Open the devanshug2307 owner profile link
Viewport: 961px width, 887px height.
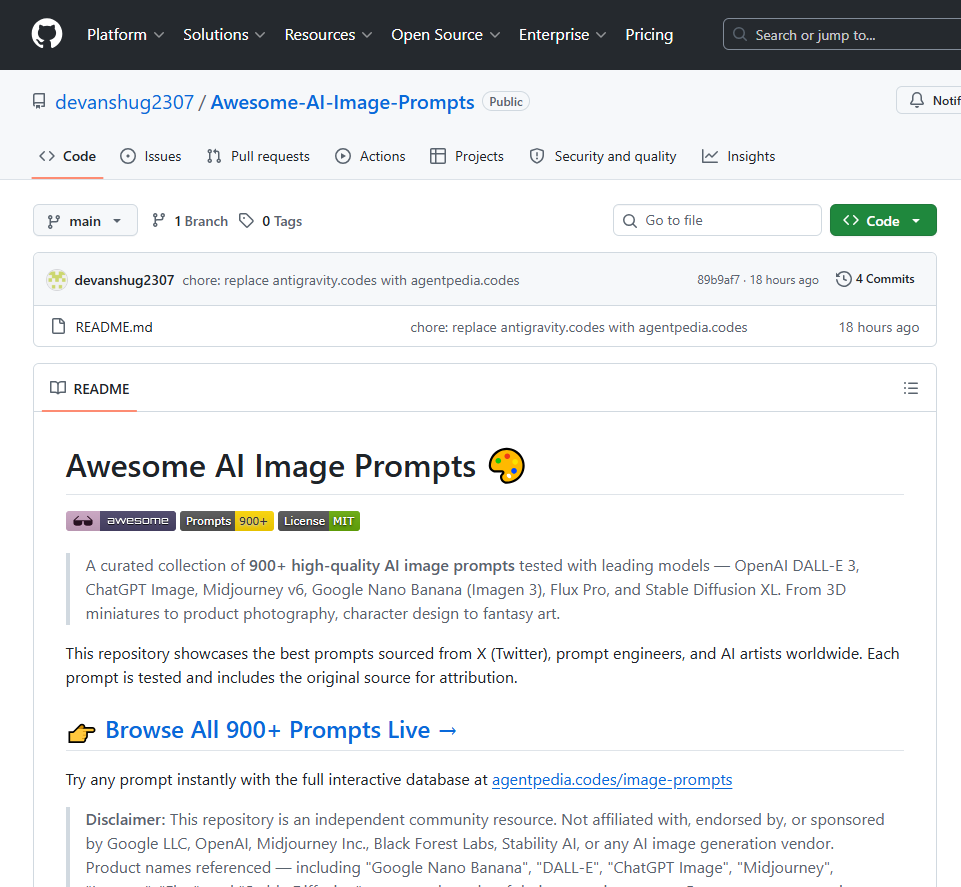tap(124, 102)
